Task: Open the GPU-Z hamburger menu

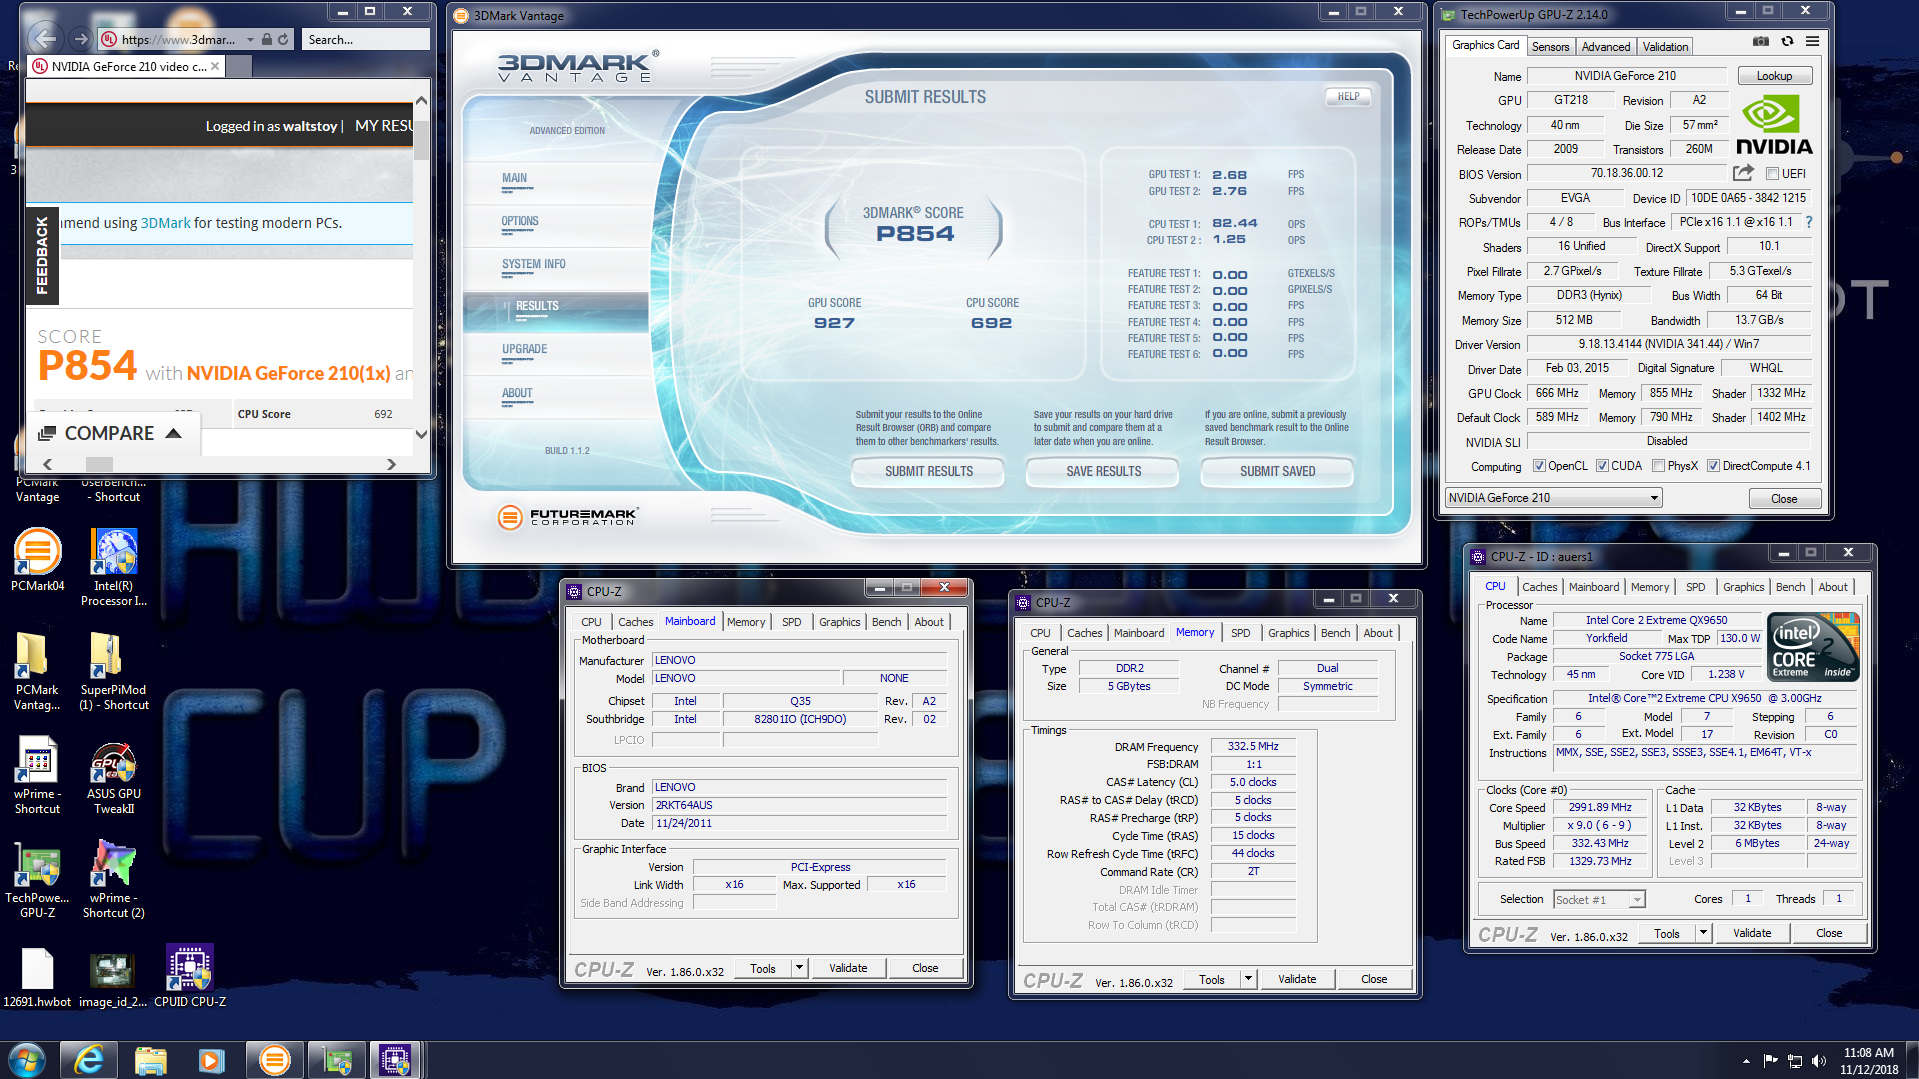Action: 1812,42
